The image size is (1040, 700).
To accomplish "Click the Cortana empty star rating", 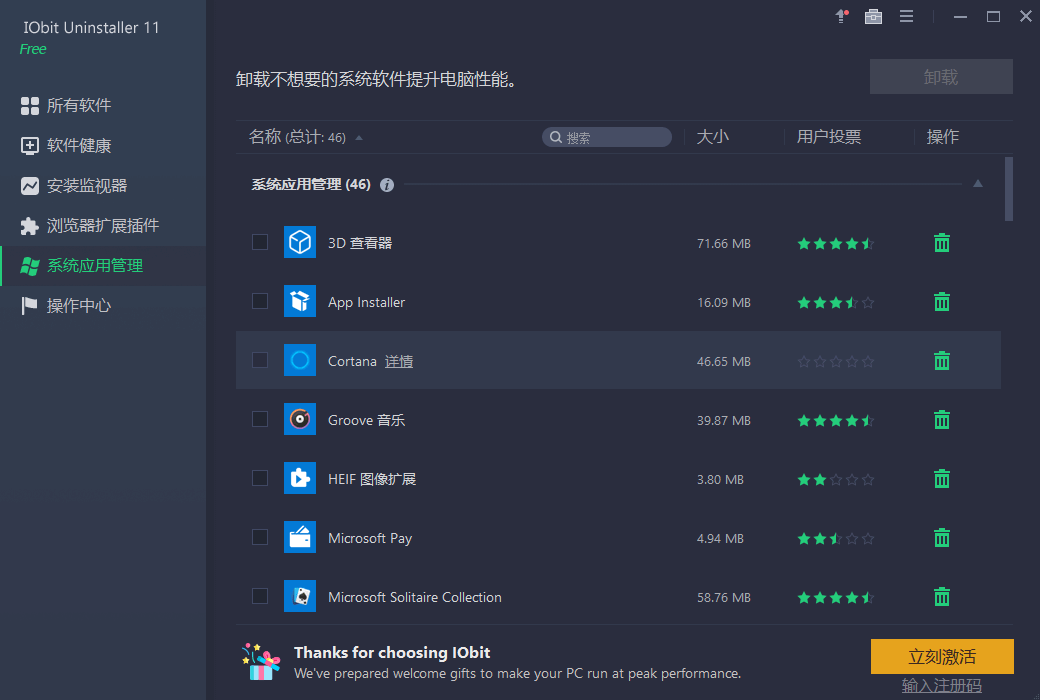I will click(x=836, y=362).
